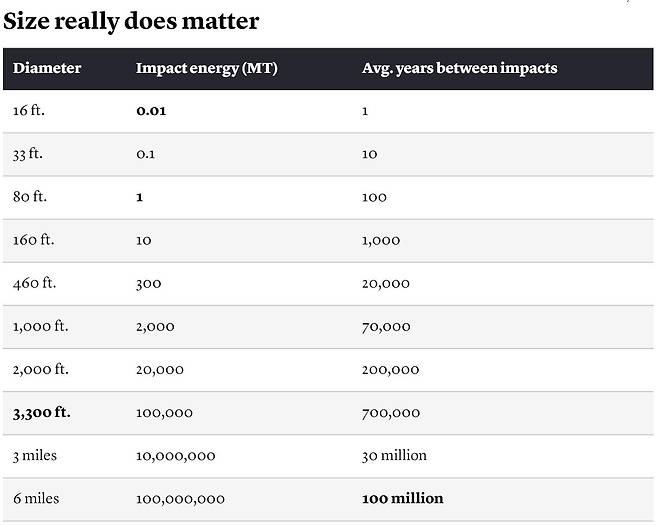Select the 'Size really does matter' heading
The width and height of the screenshot is (658, 526).
[x=131, y=22]
